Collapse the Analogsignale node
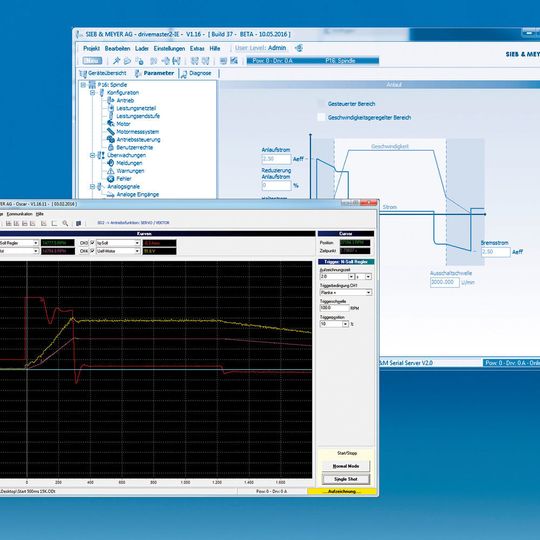 point(92,187)
